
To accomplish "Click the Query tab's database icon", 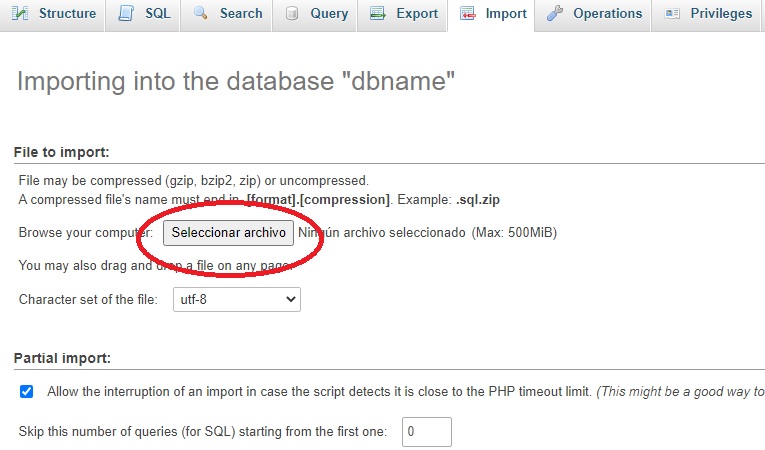I will click(x=291, y=13).
